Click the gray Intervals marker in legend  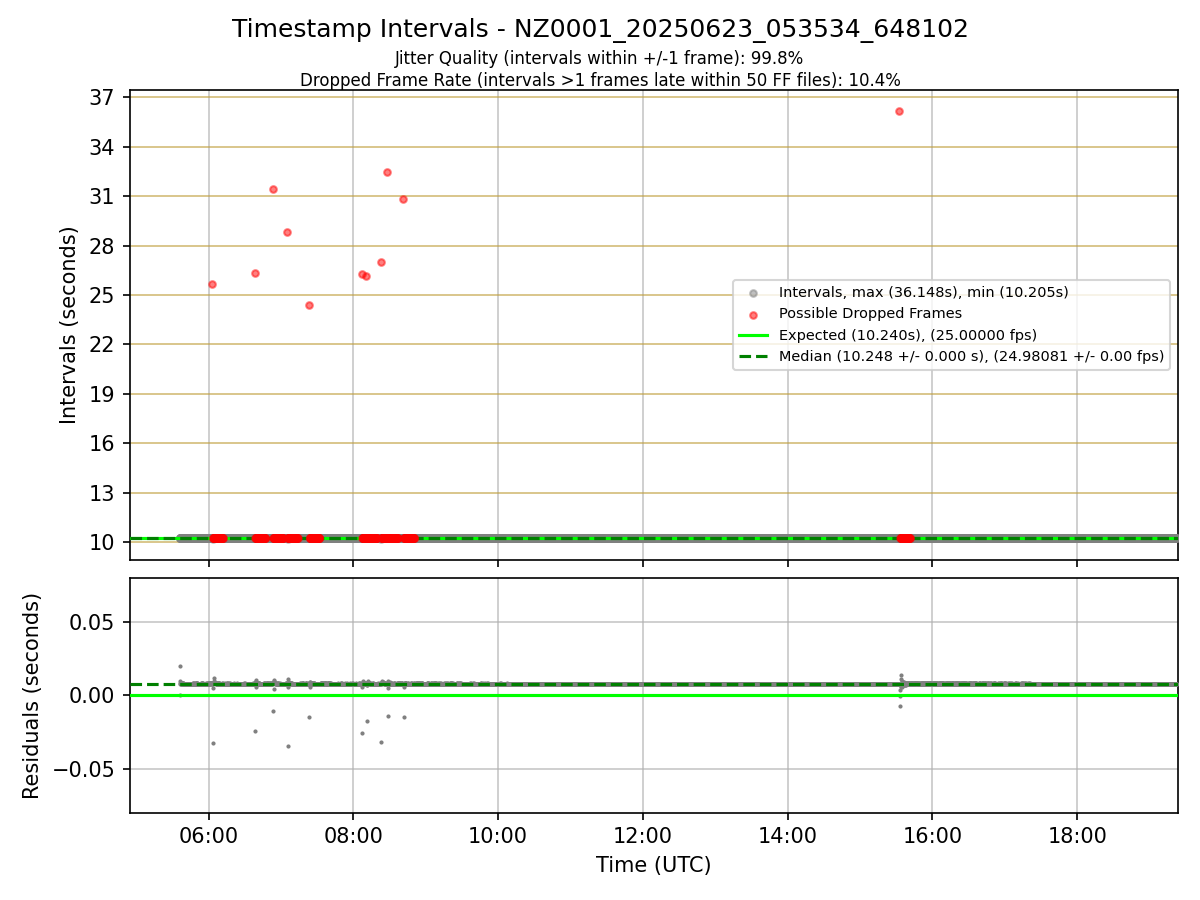pyautogui.click(x=753, y=293)
